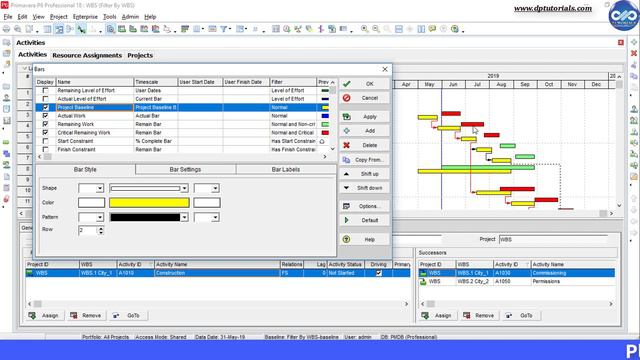The height and width of the screenshot is (360, 640).
Task: Open the dropdown arrow next to Filter icon
Action: (x=230, y=29)
